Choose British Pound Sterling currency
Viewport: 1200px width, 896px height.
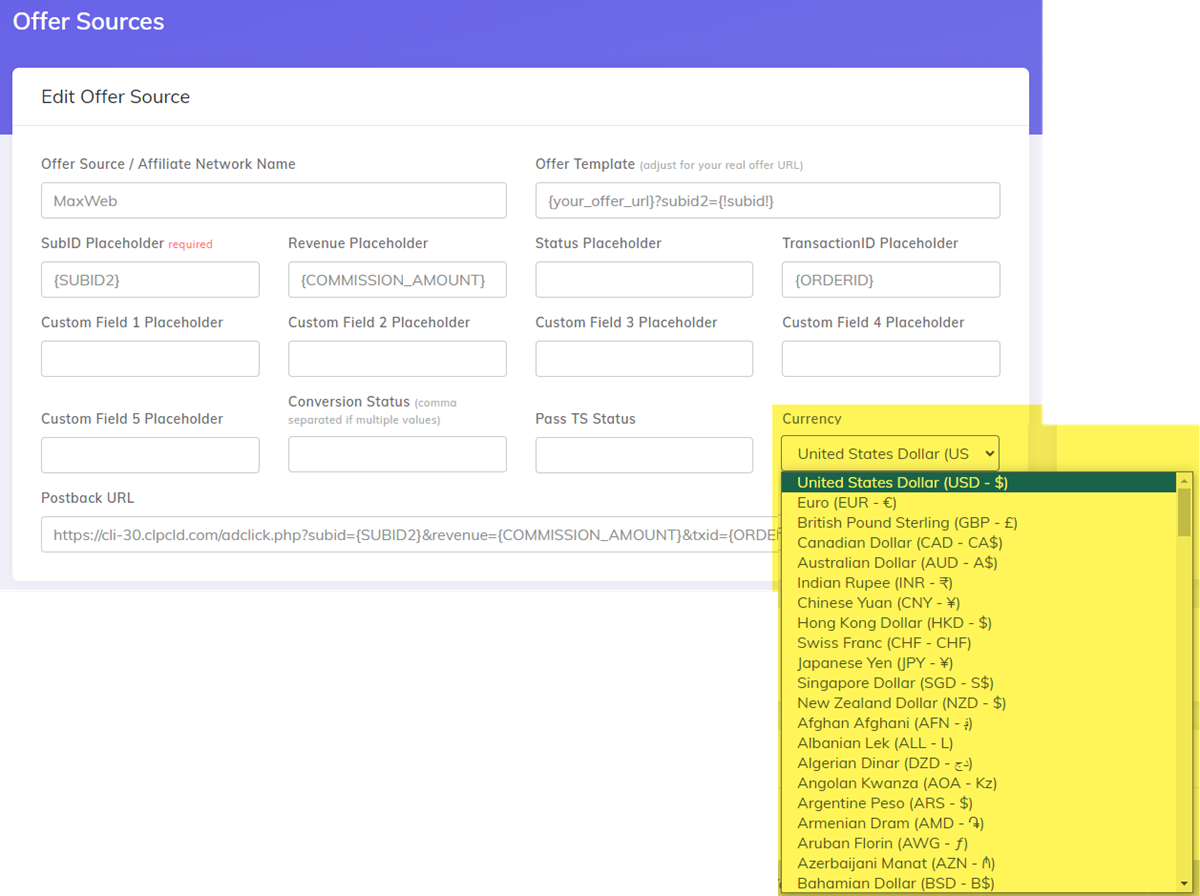point(906,523)
